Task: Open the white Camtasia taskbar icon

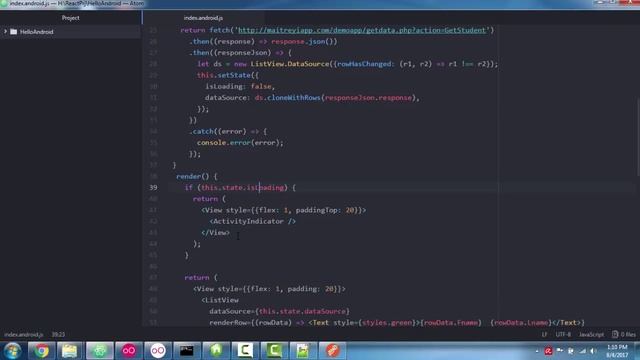Action: click(245, 351)
